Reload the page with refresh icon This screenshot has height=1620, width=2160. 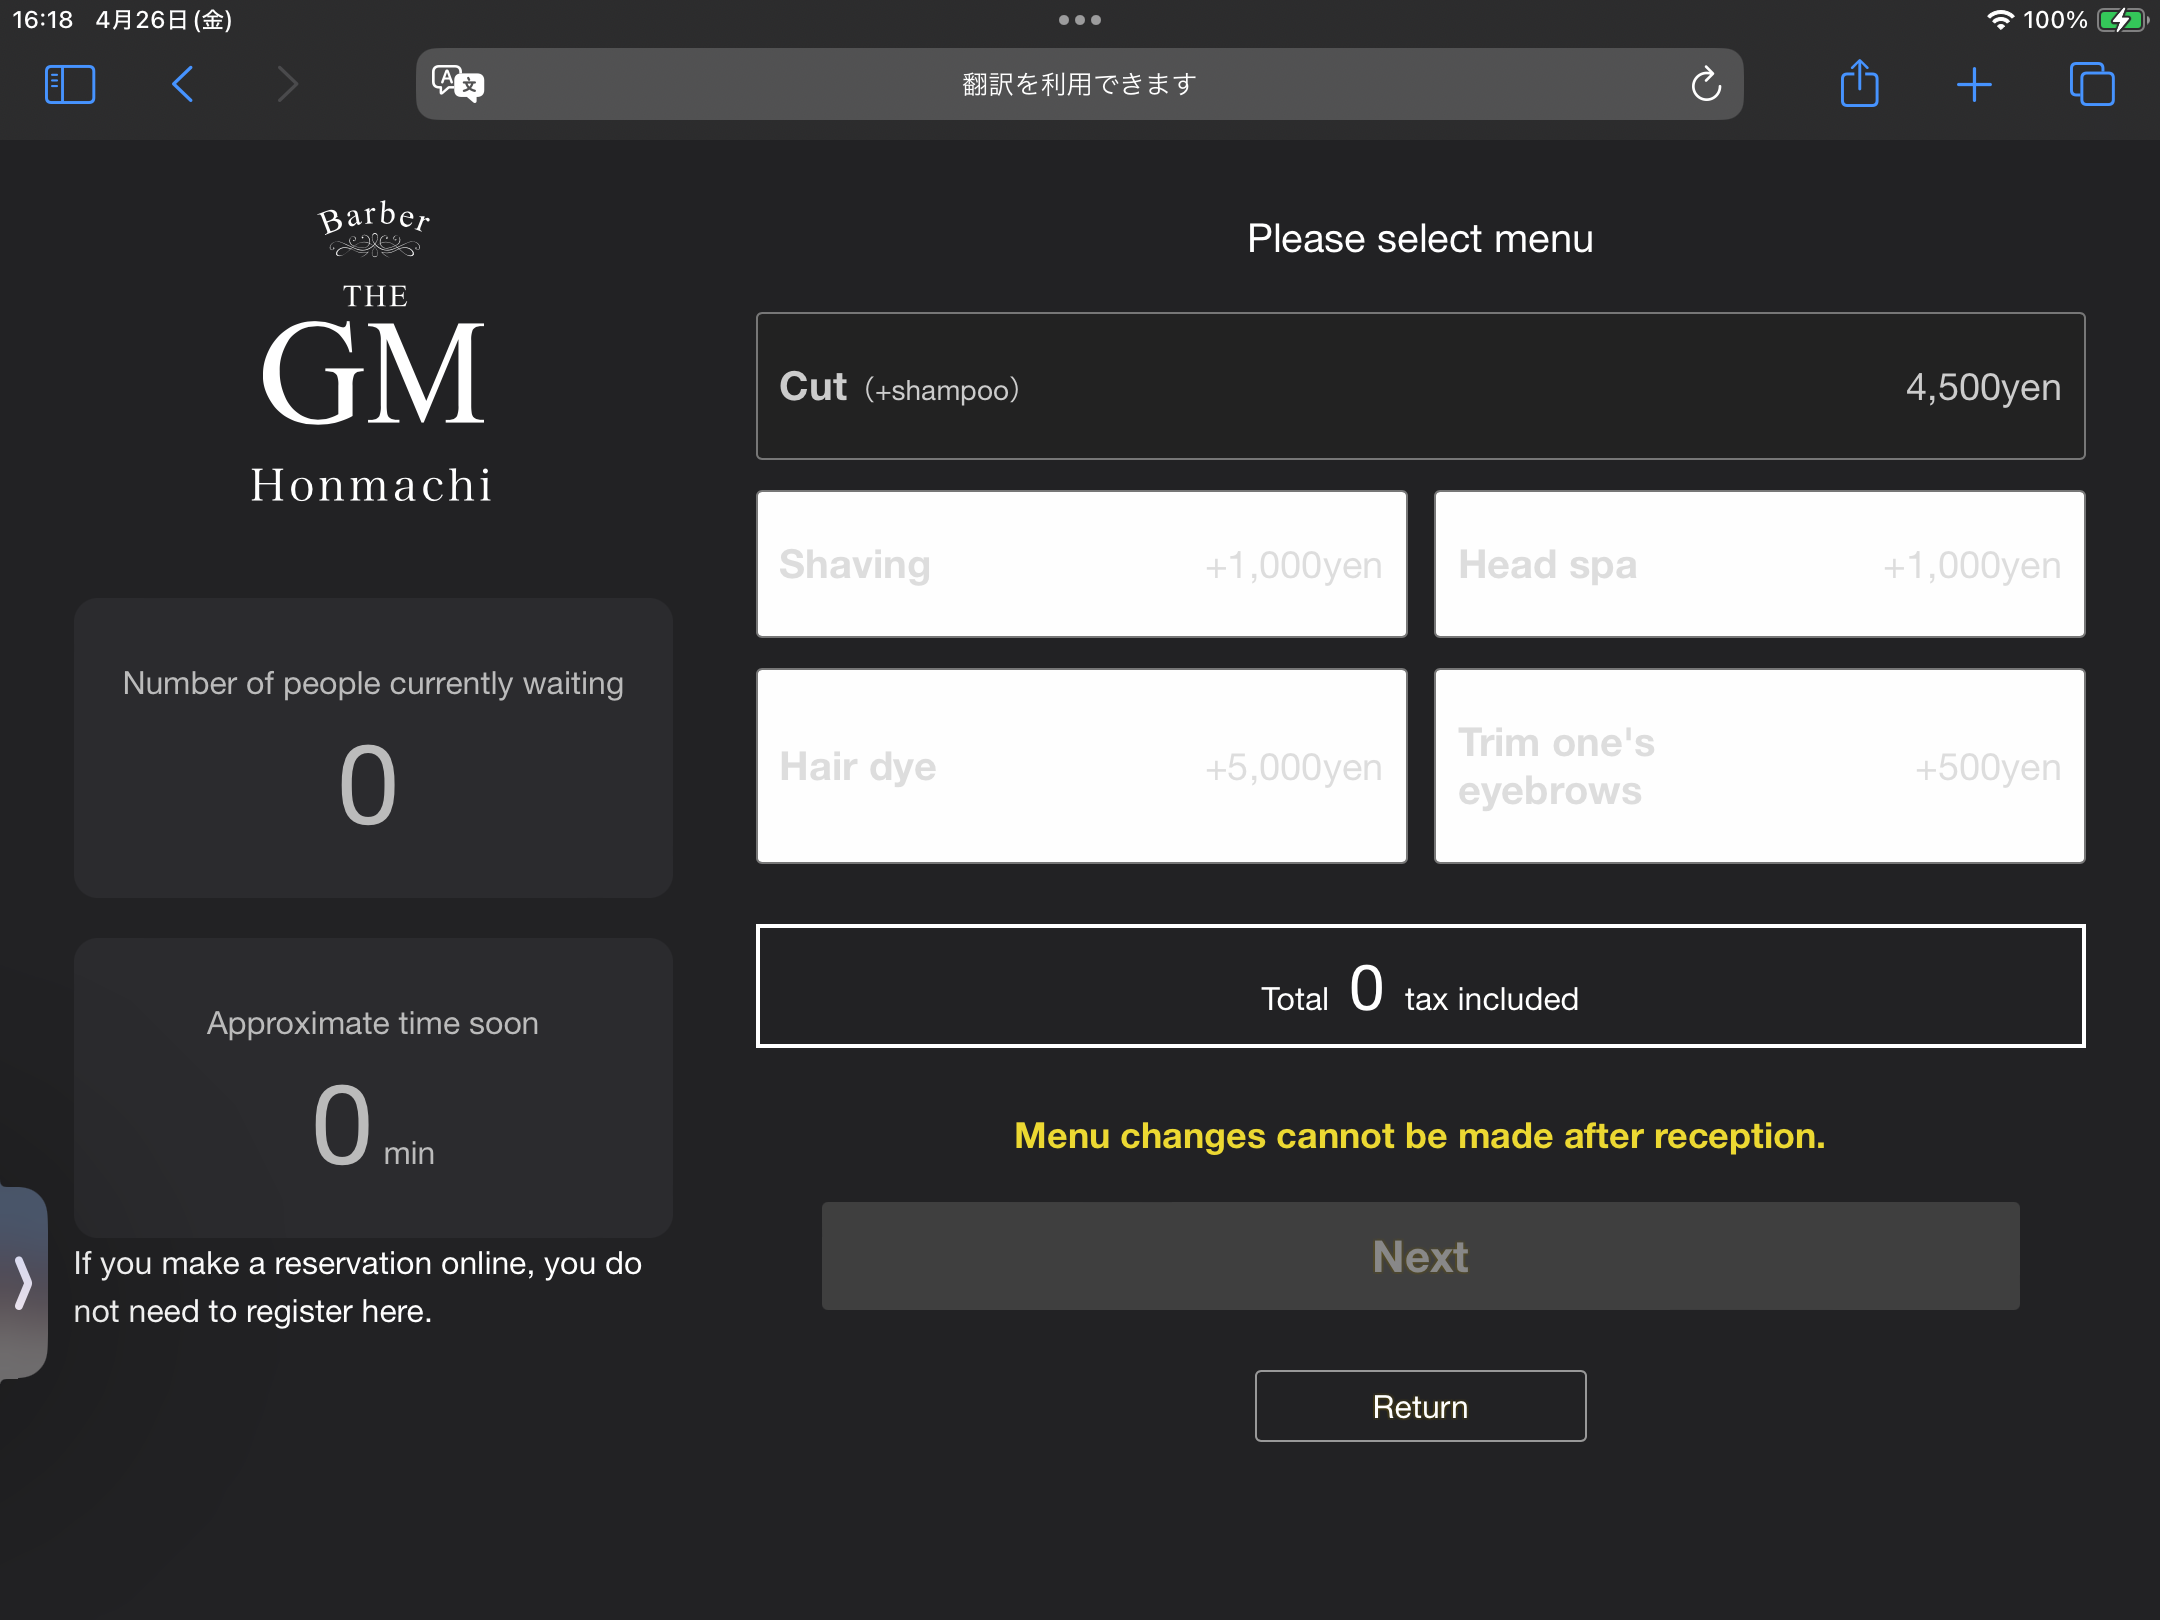click(x=1706, y=85)
